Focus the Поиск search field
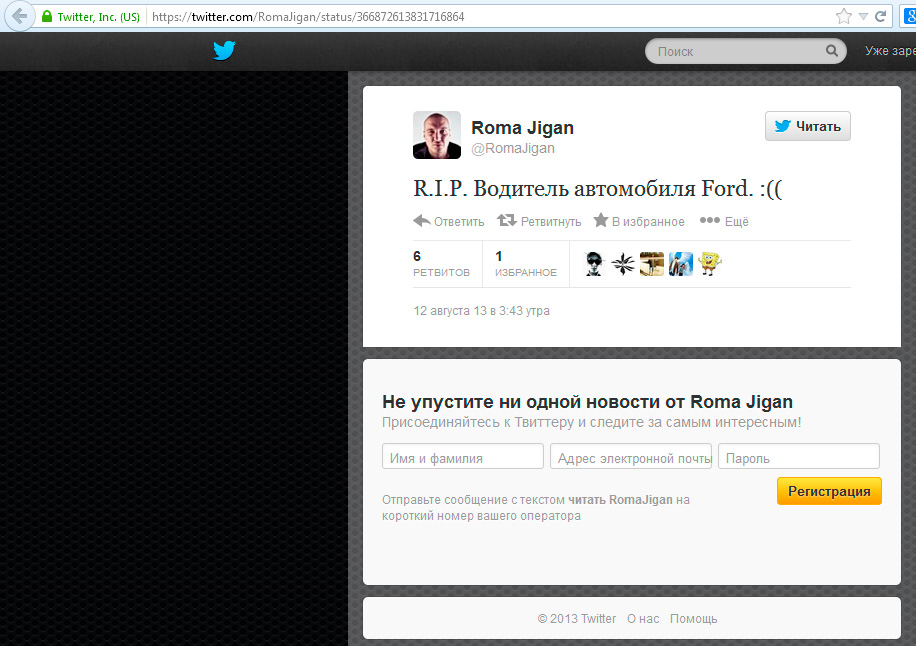Screen dimensions: 916x646 tap(745, 51)
